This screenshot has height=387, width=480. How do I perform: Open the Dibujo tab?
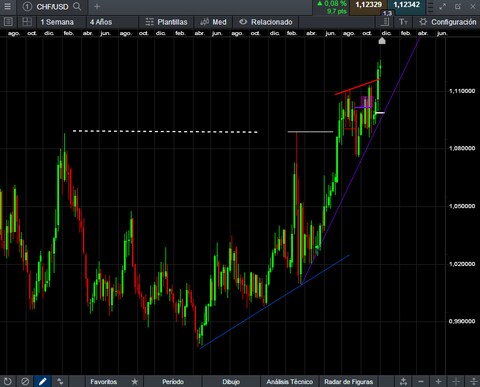click(231, 381)
